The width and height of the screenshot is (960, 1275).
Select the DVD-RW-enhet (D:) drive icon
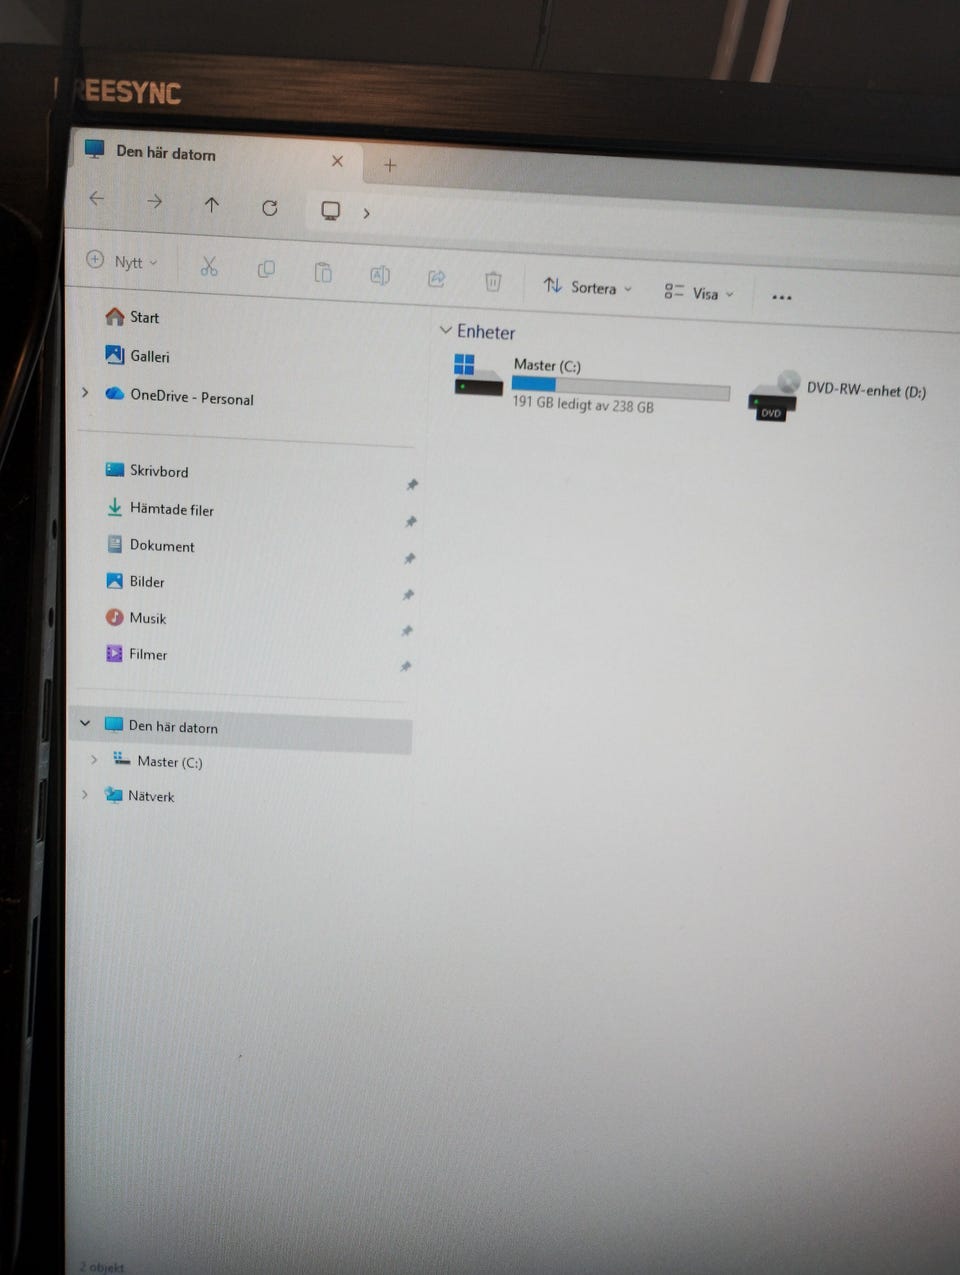774,396
